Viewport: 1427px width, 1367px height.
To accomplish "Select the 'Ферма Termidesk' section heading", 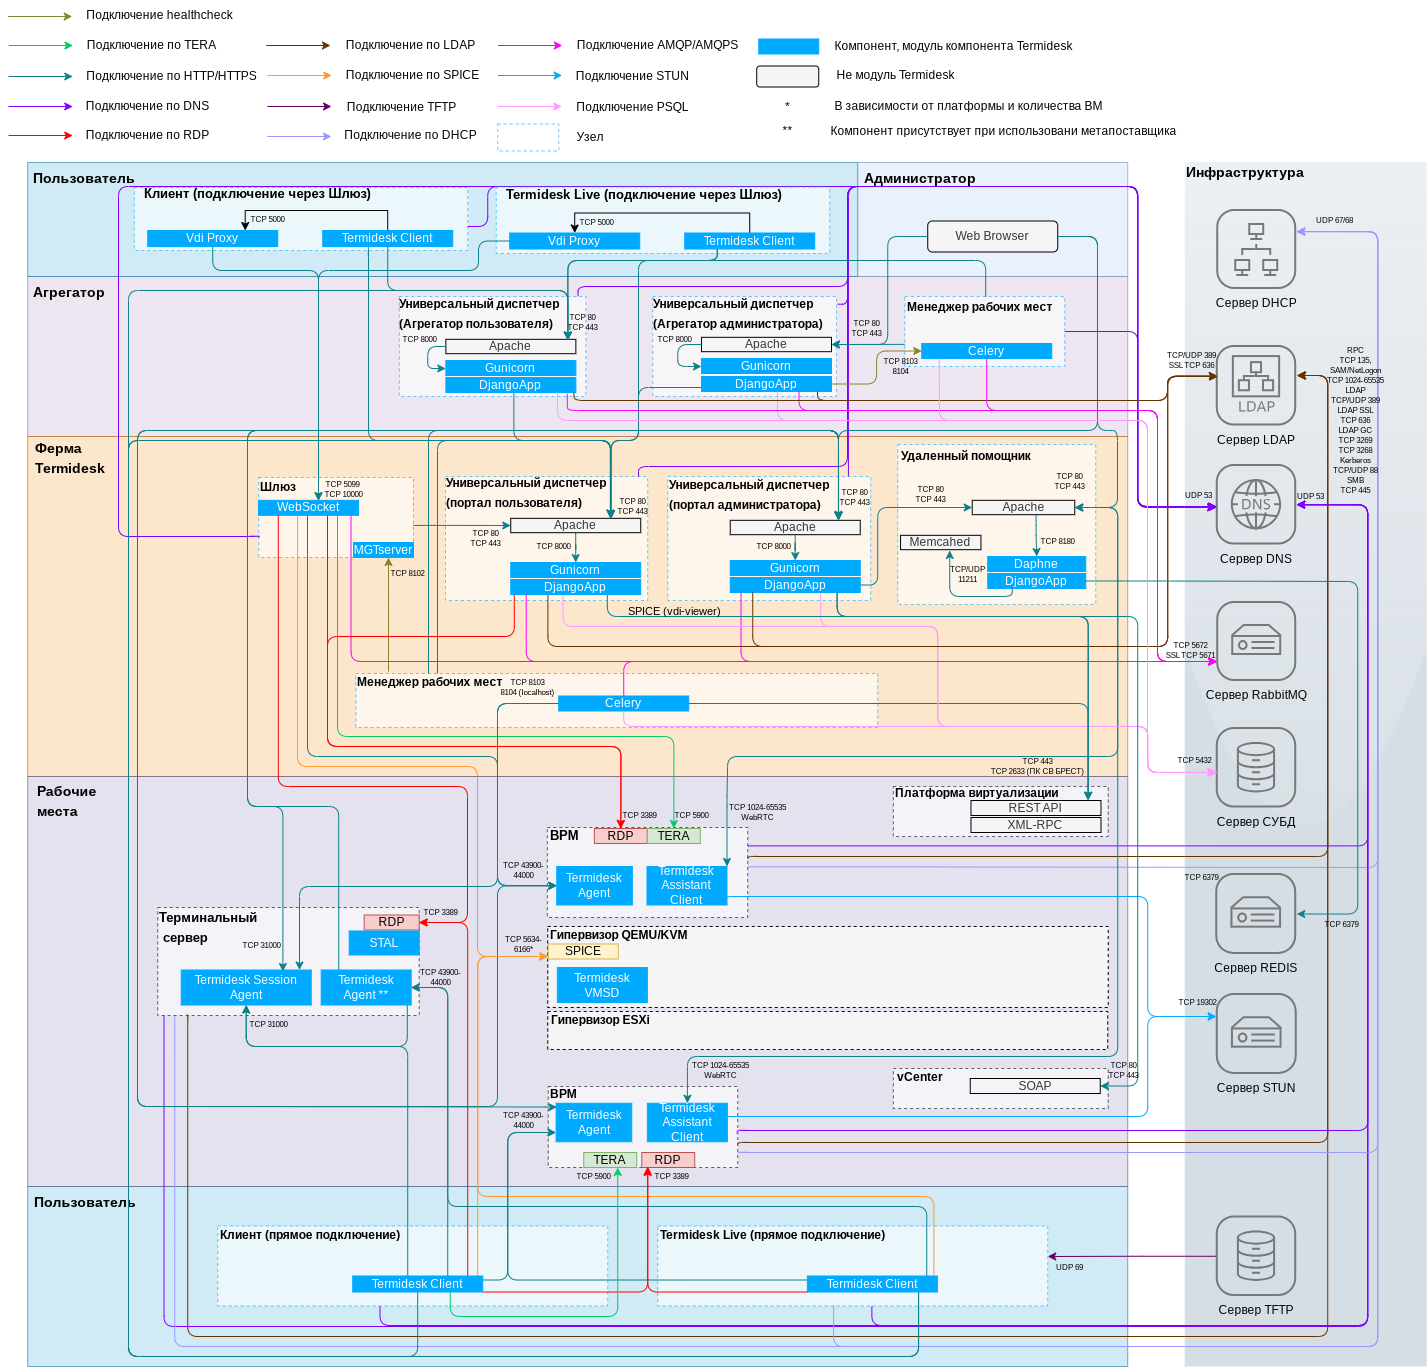I will tap(70, 458).
